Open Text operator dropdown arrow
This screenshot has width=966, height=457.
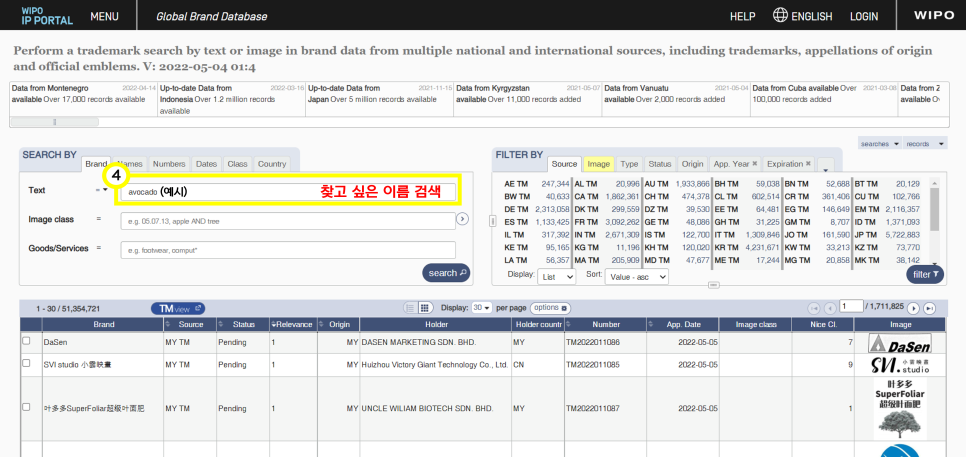[105, 191]
